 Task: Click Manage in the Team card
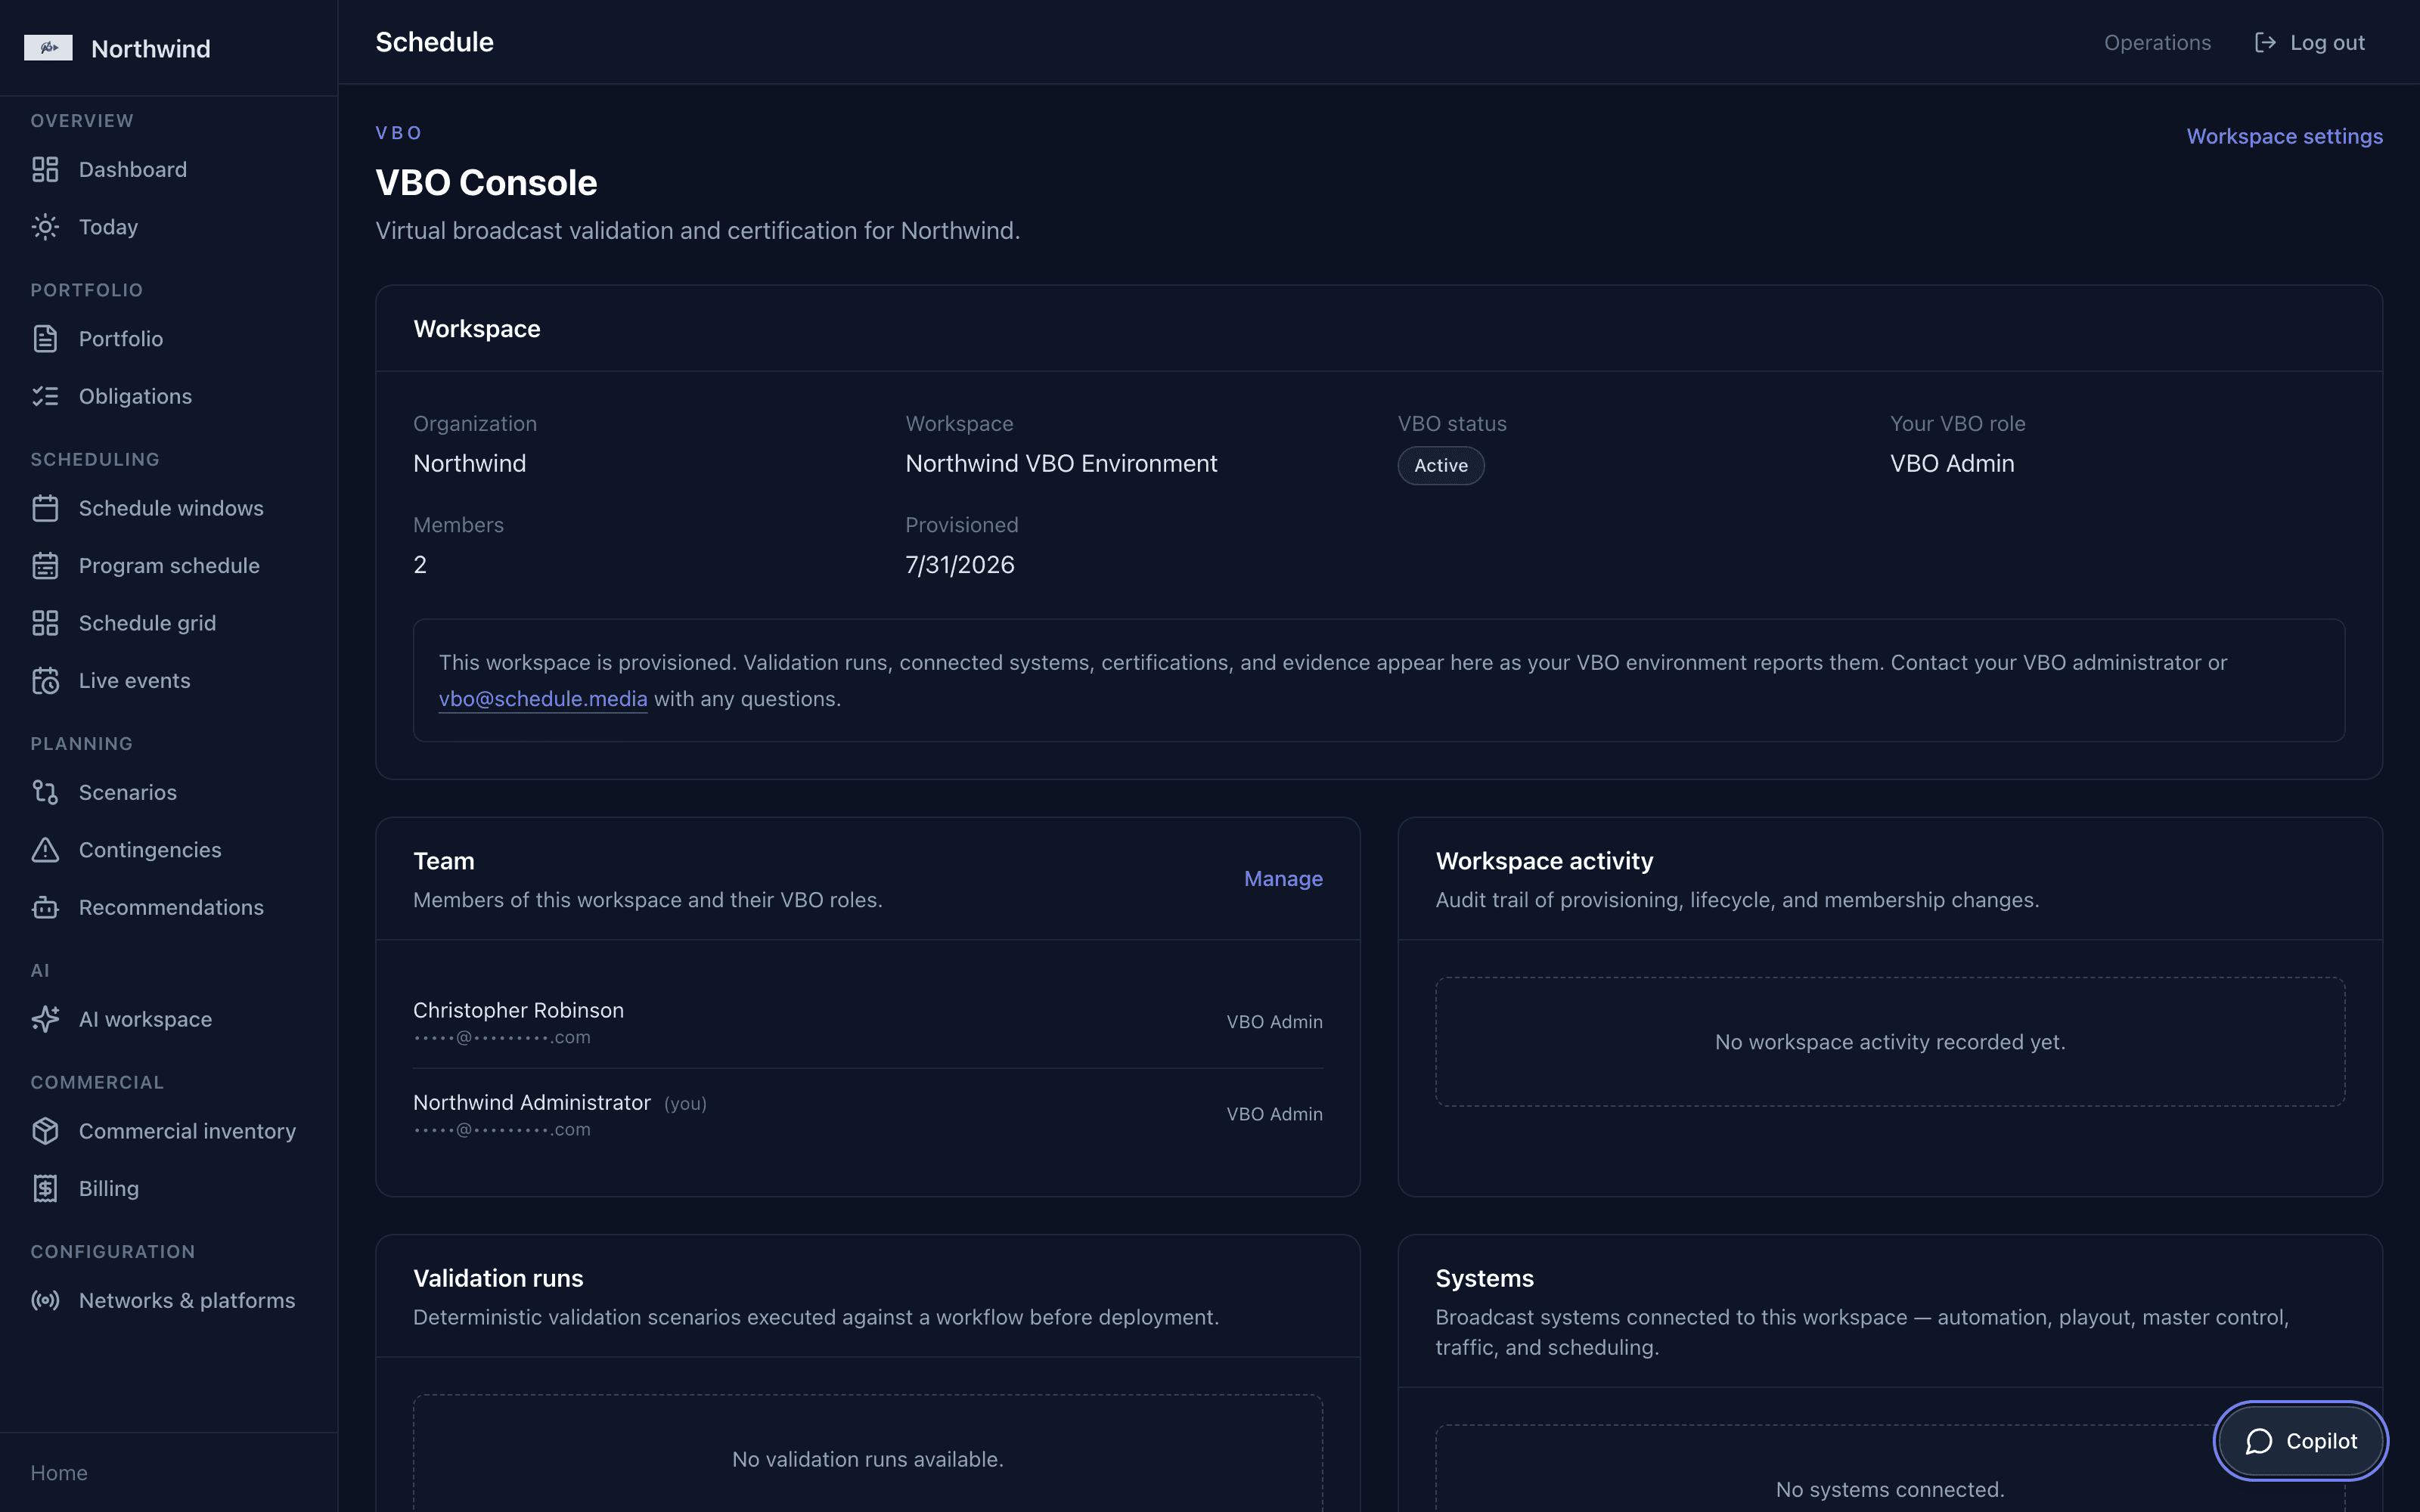(x=1283, y=879)
